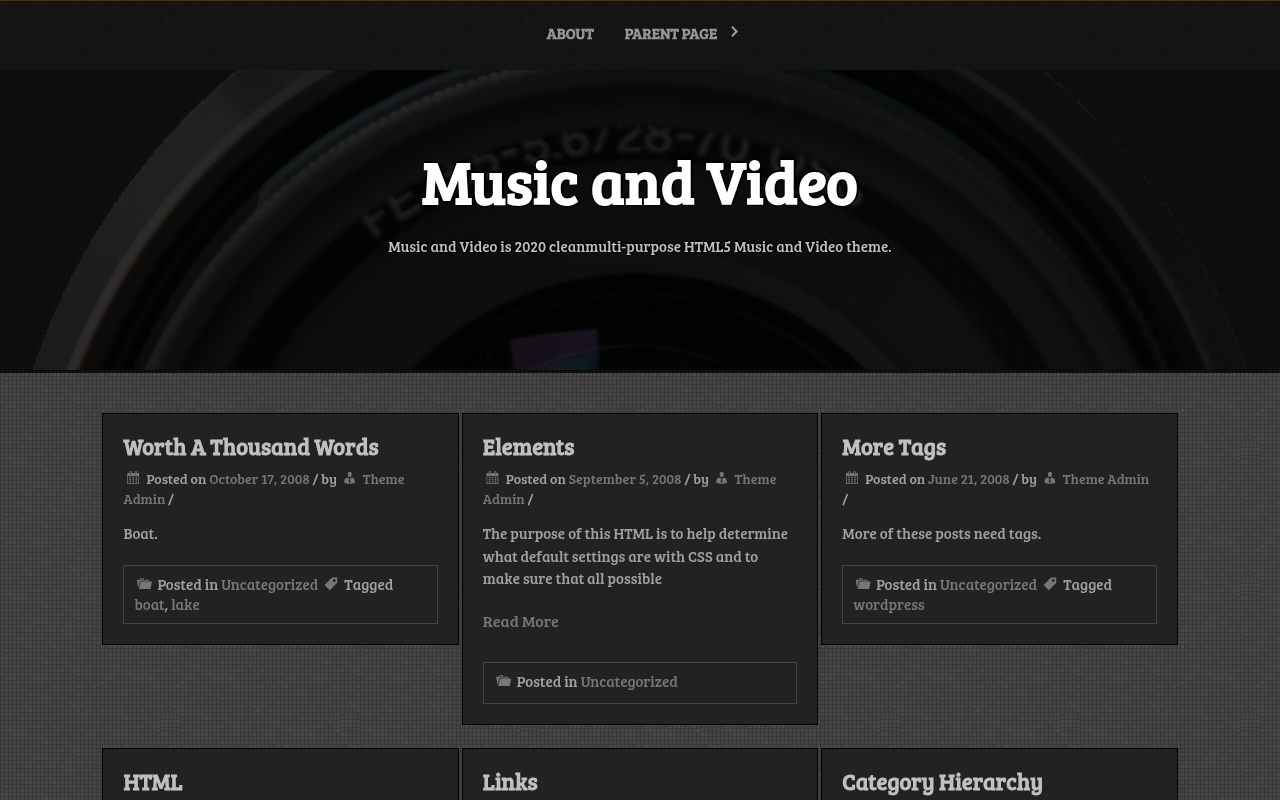Screen dimensions: 1280x800
Task: Click folder icon in Worth A Thousand Words post
Action: click(144, 583)
